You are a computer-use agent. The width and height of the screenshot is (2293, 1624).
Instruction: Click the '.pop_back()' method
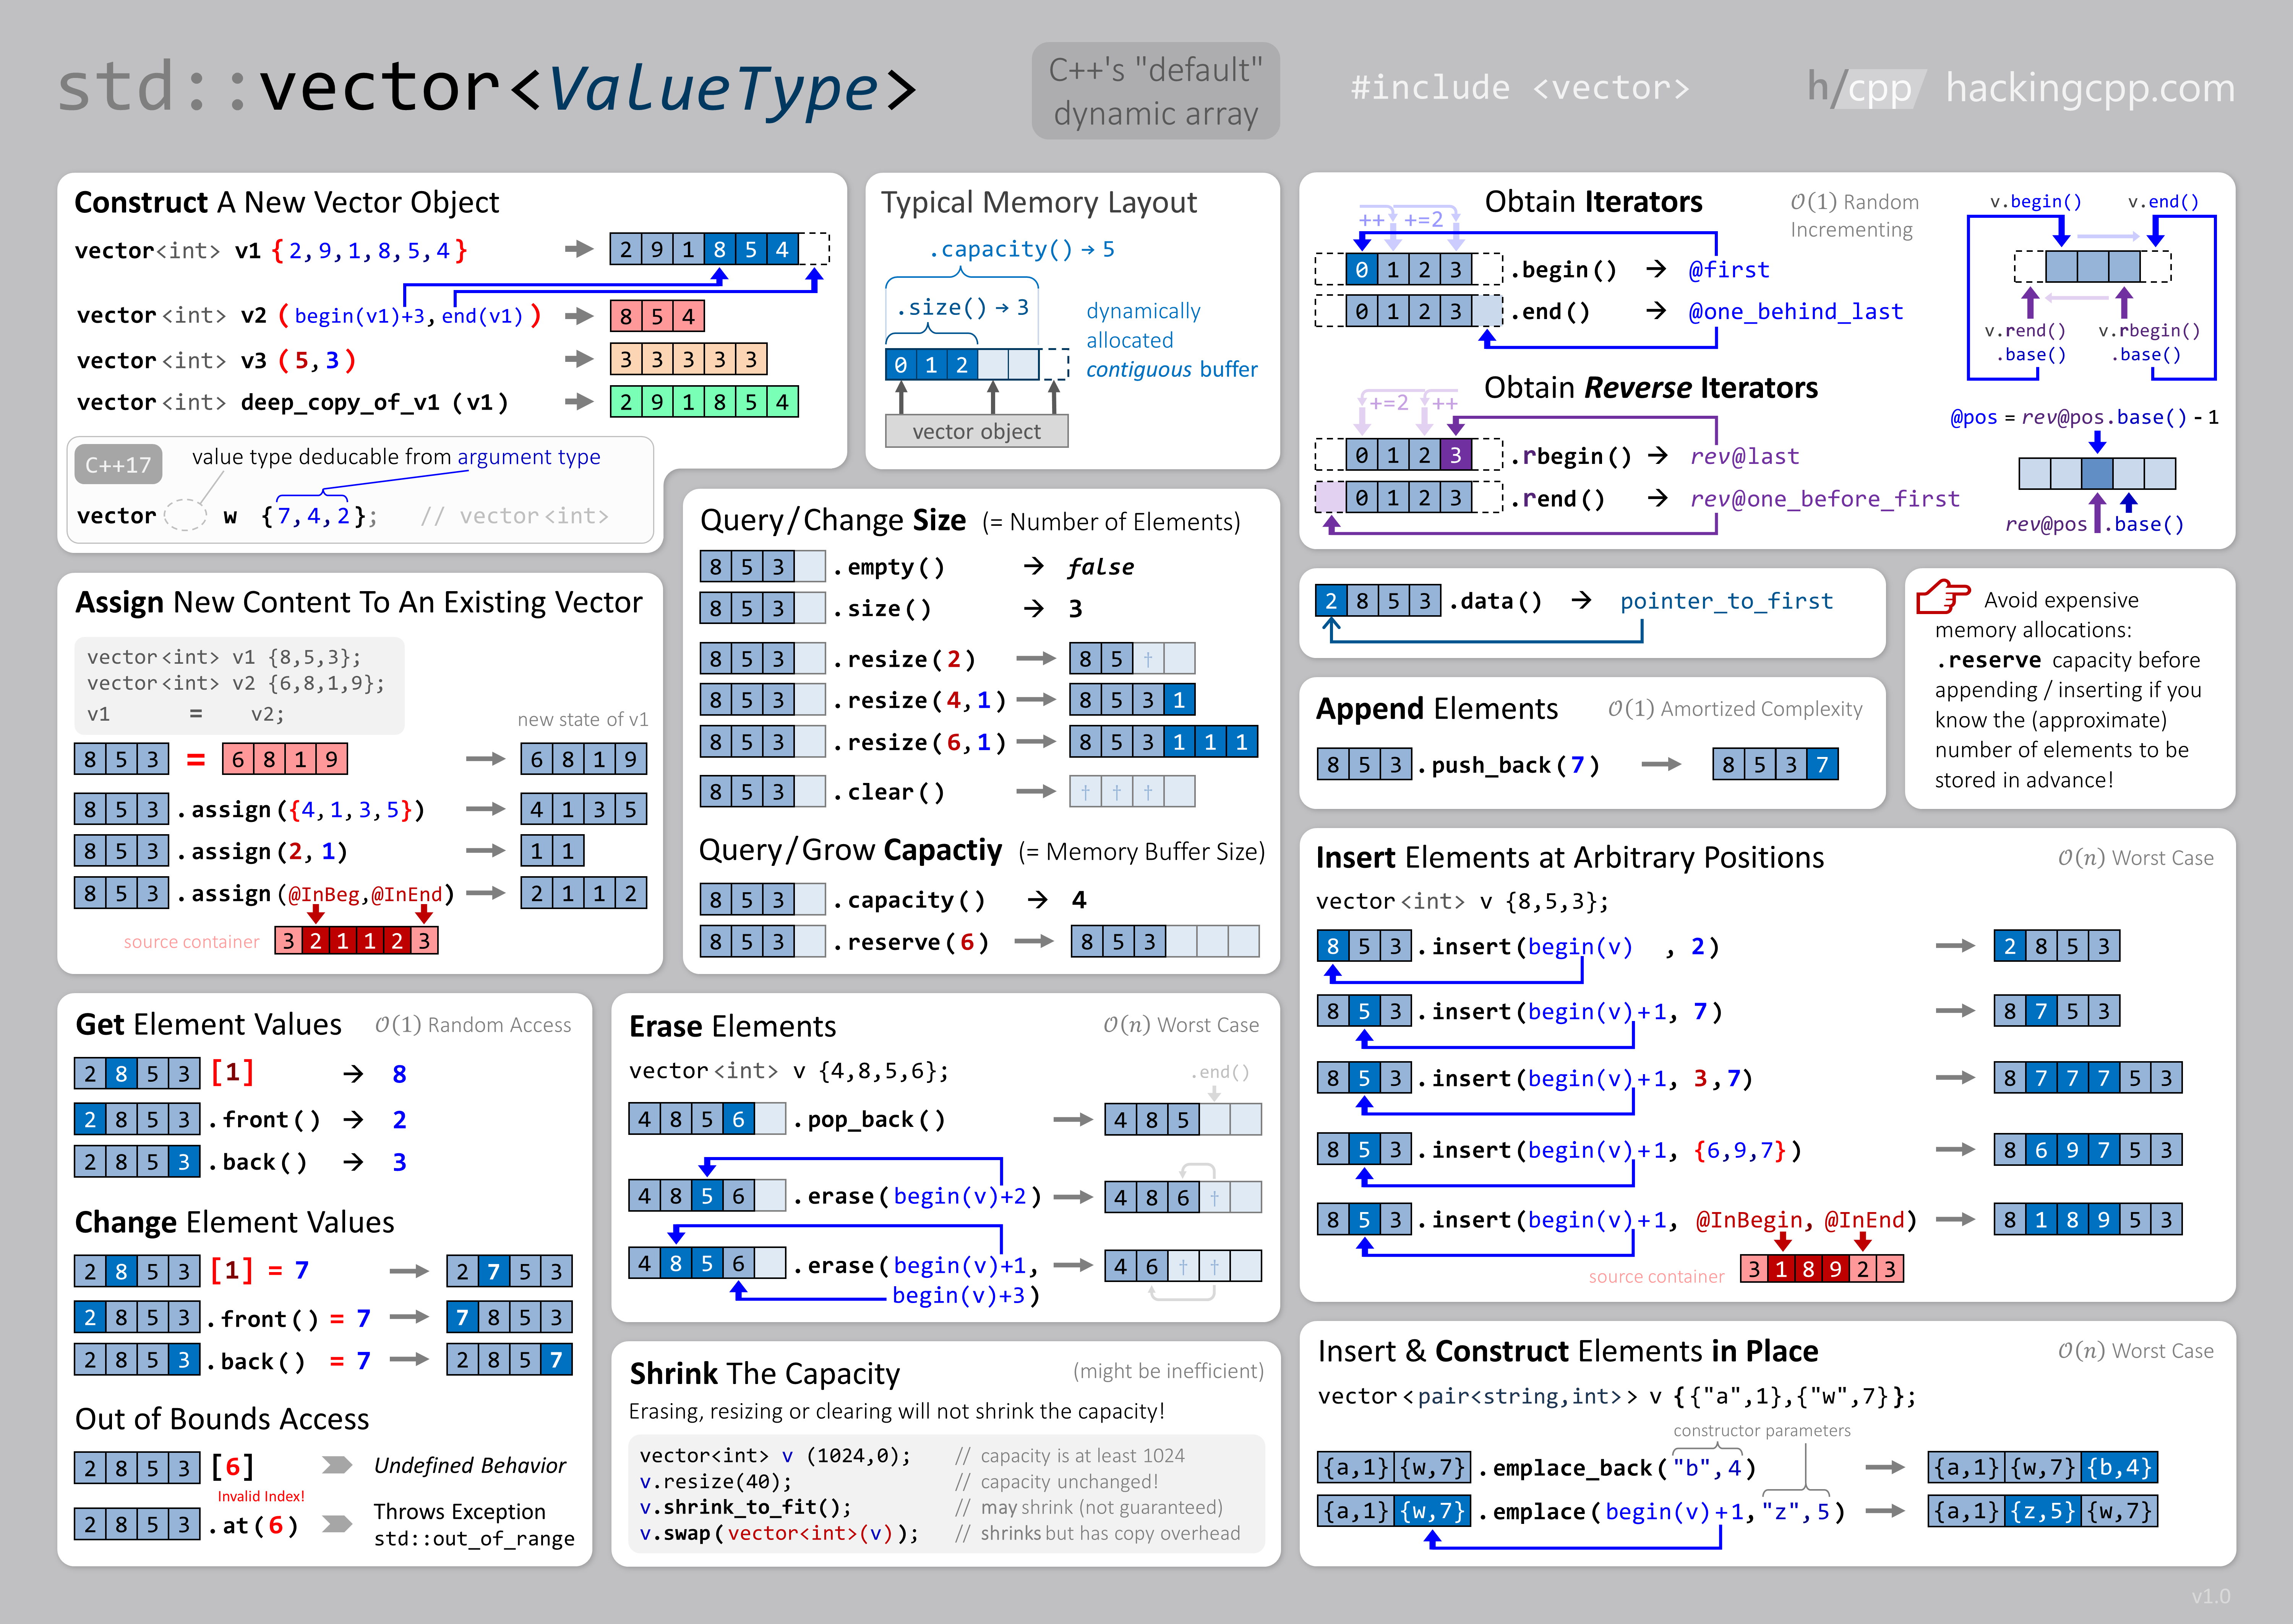(870, 1120)
